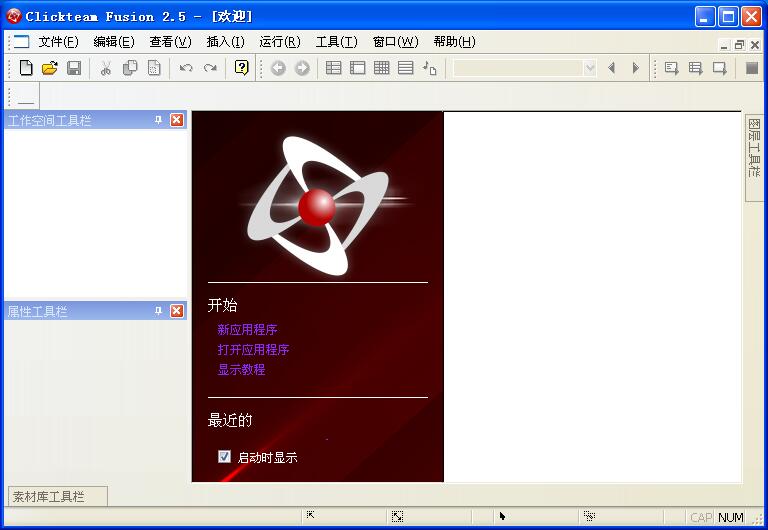Go to next frame triangle arrow

pyautogui.click(x=635, y=68)
